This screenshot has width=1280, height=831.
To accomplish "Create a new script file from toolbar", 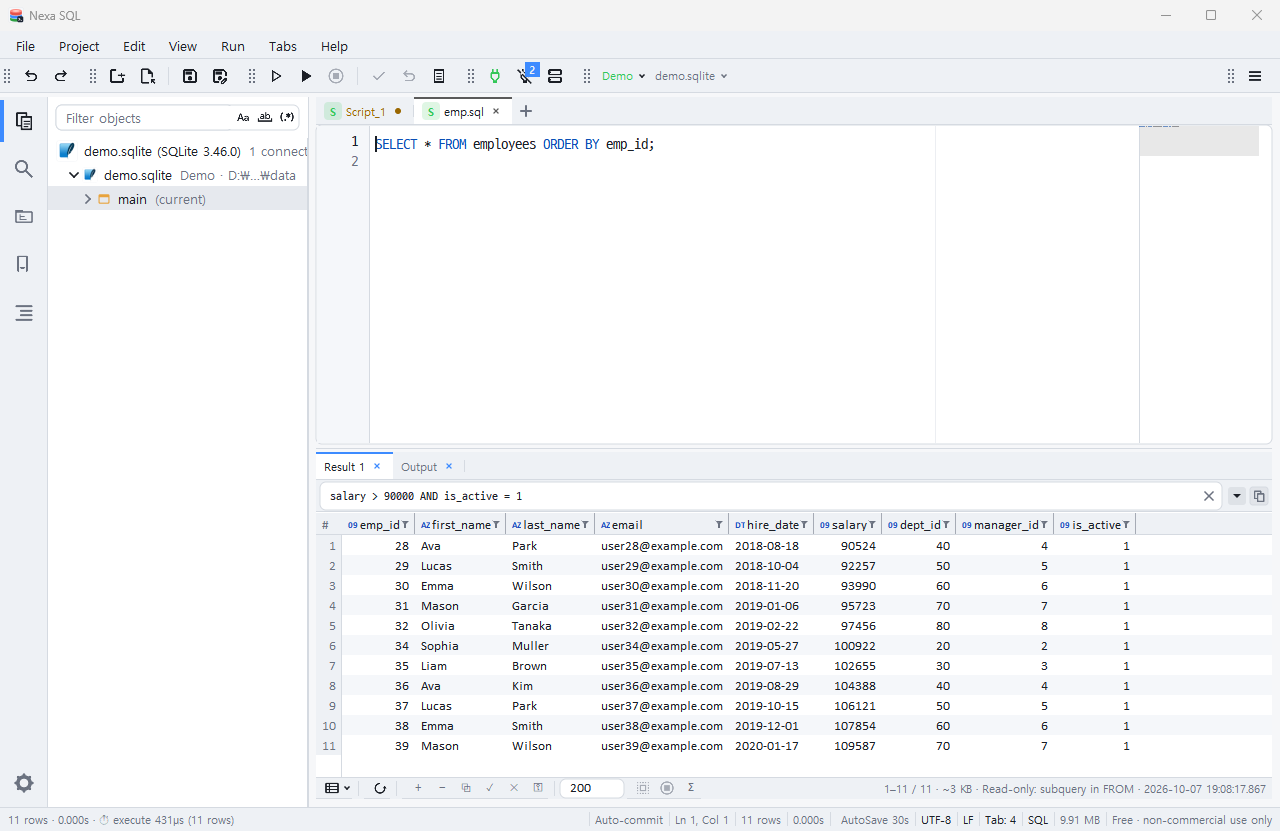I will pos(118,76).
